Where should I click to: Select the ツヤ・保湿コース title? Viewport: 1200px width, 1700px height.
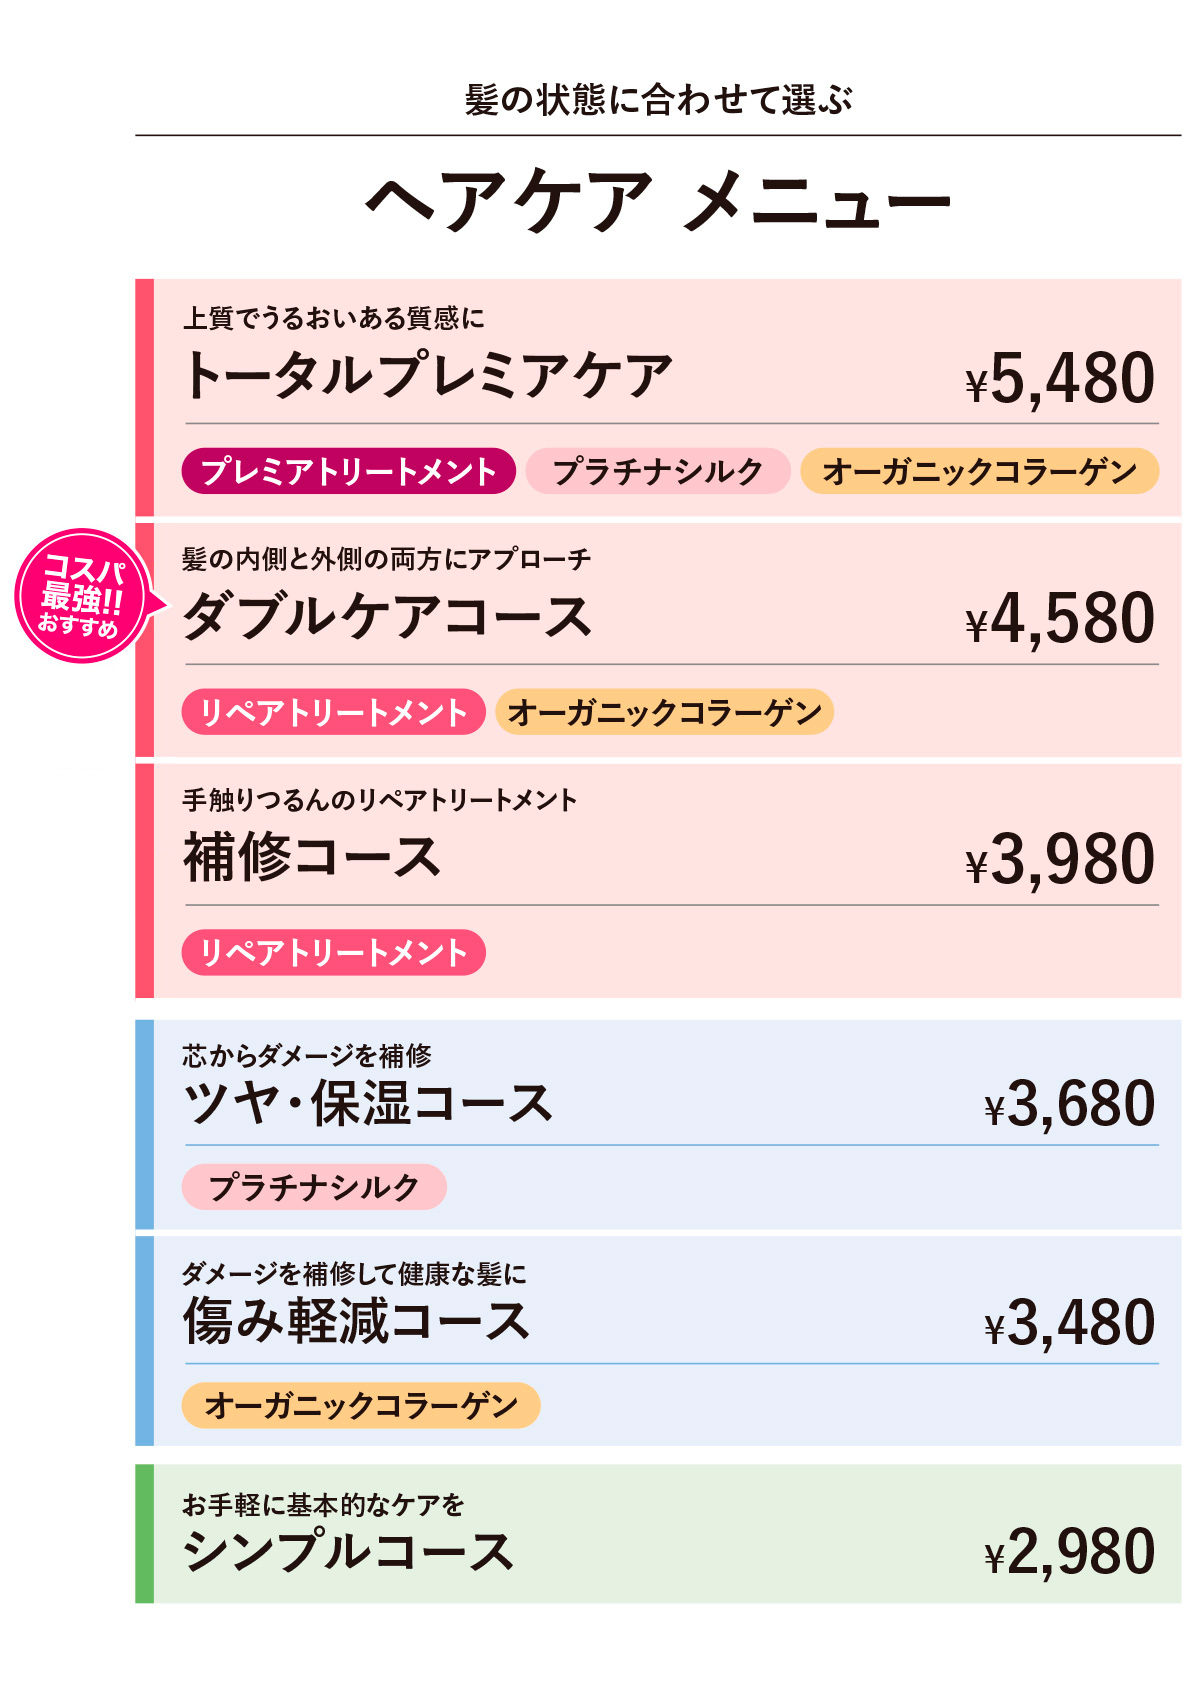pos(368,1104)
